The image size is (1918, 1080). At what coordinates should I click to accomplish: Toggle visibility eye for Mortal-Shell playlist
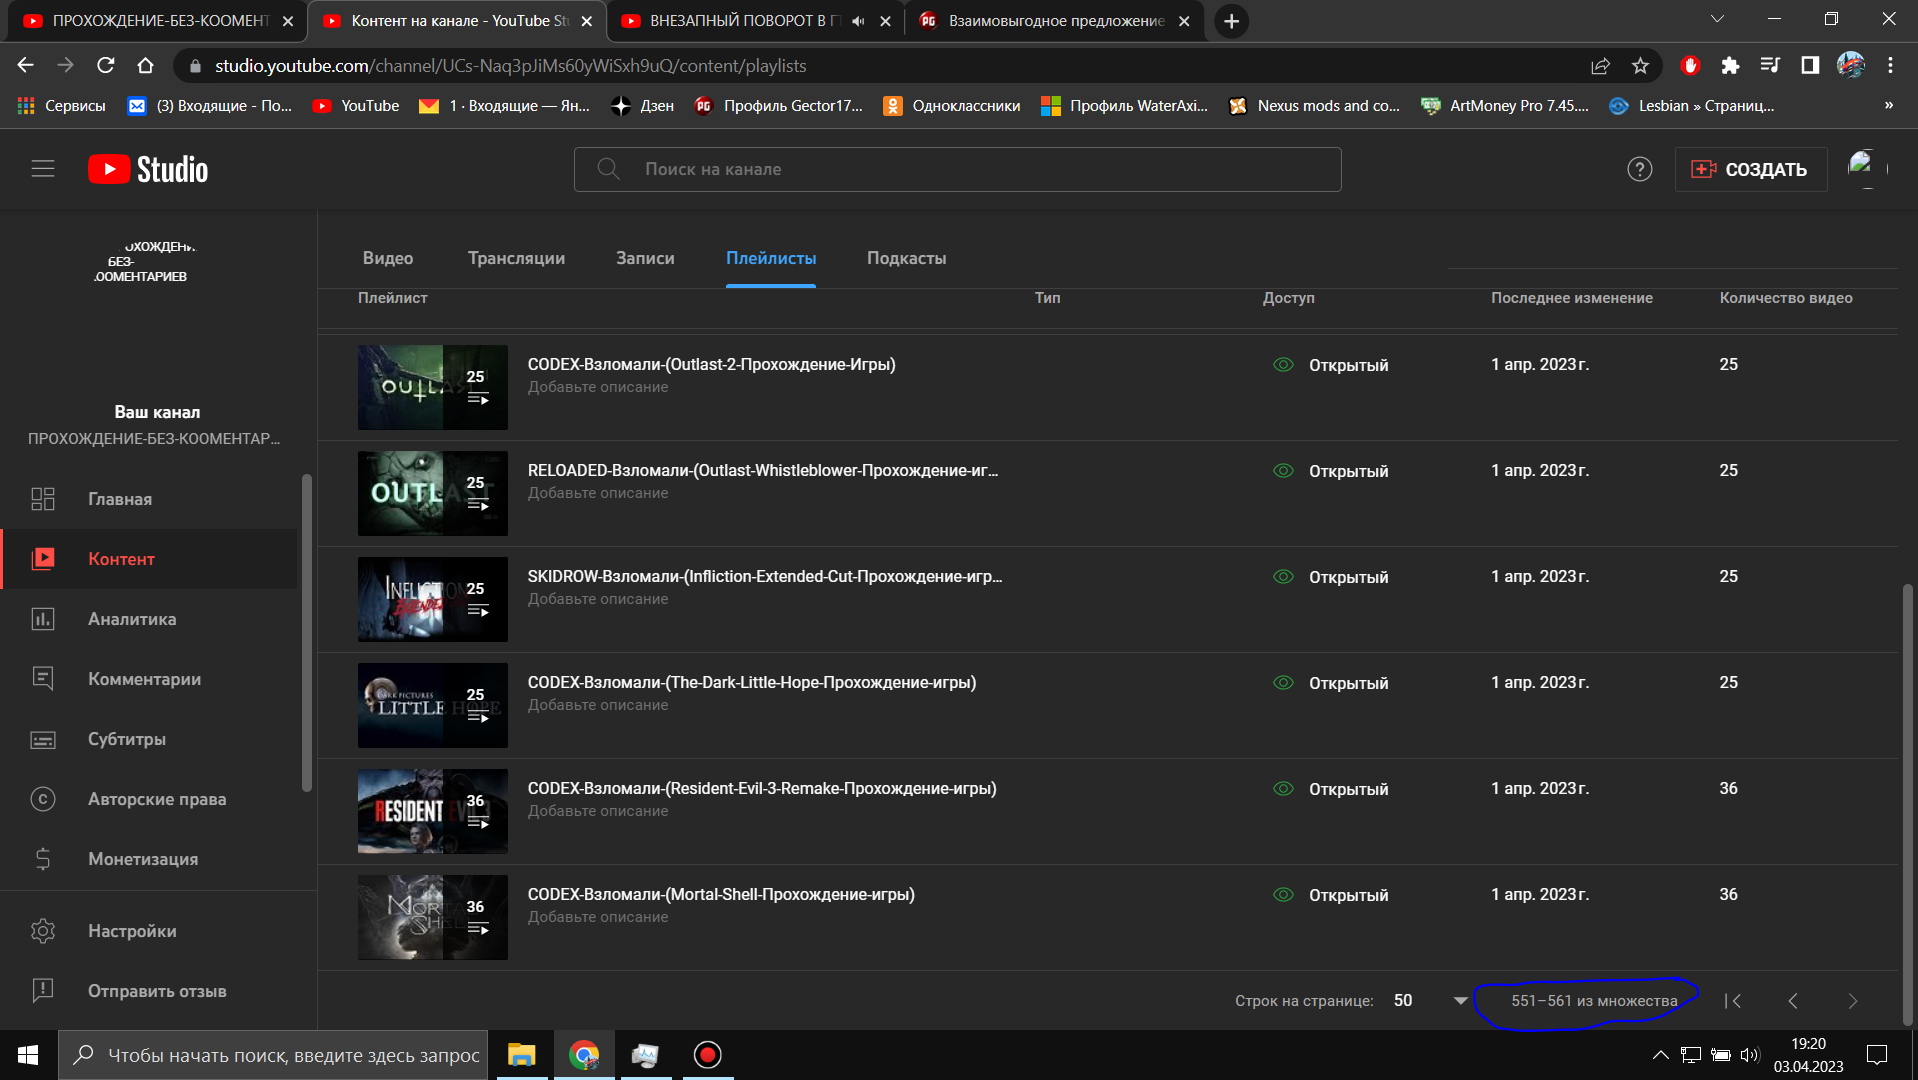(x=1284, y=895)
